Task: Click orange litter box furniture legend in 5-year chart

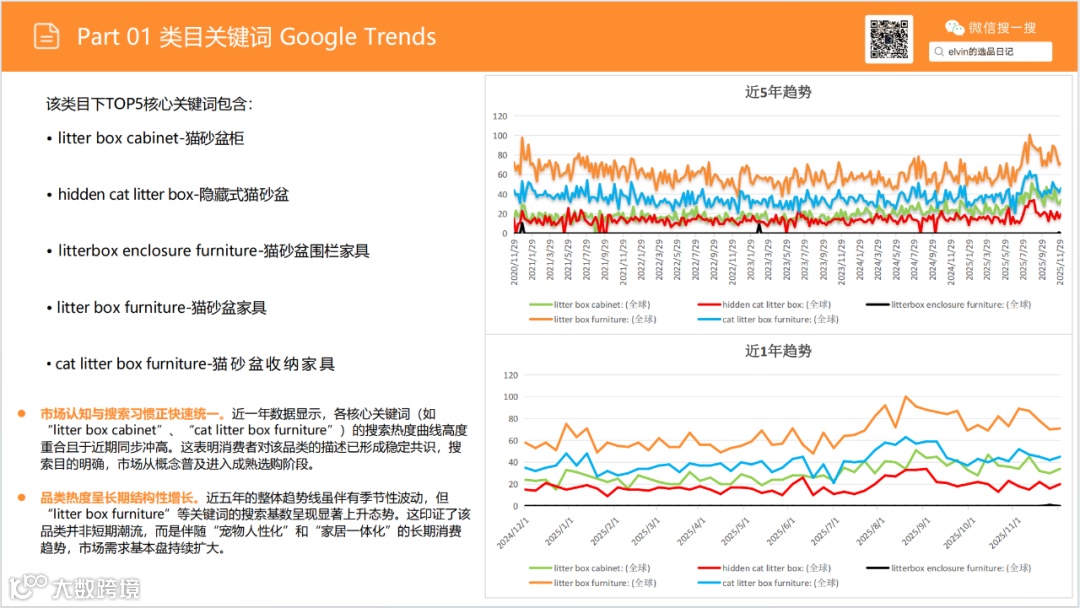Action: [592, 319]
